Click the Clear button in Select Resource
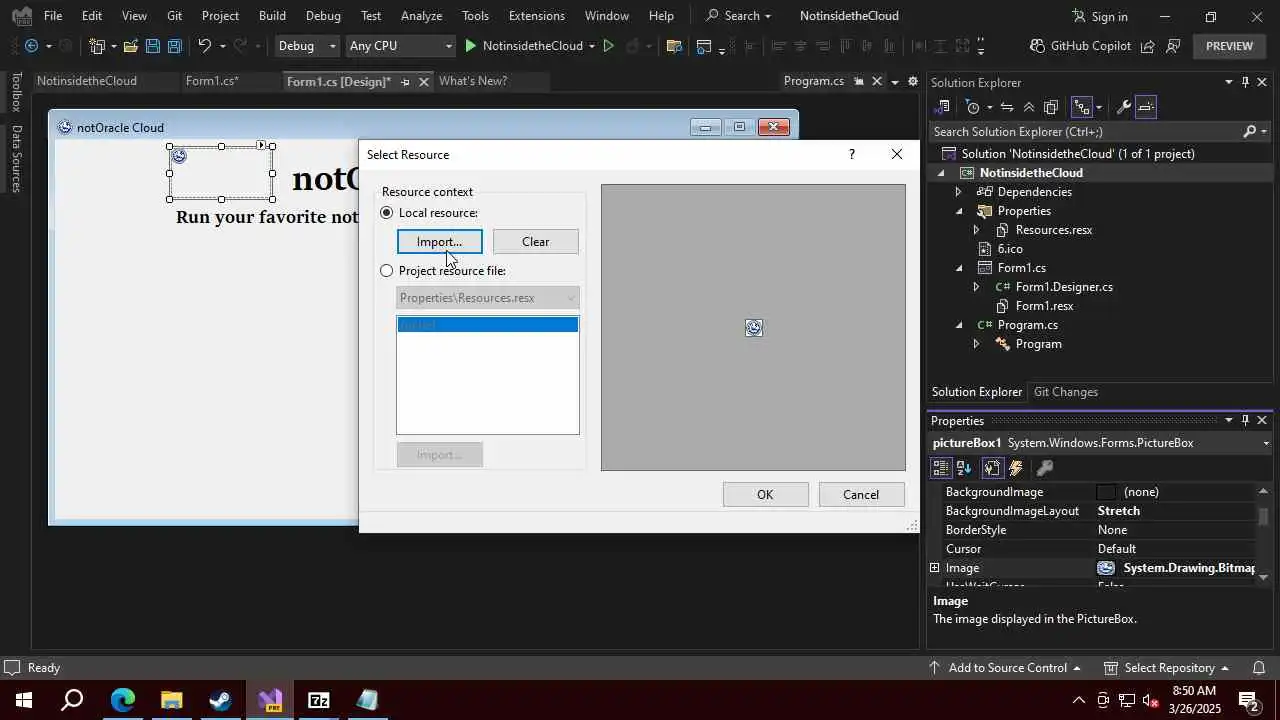This screenshot has width=1280, height=720. (x=535, y=242)
